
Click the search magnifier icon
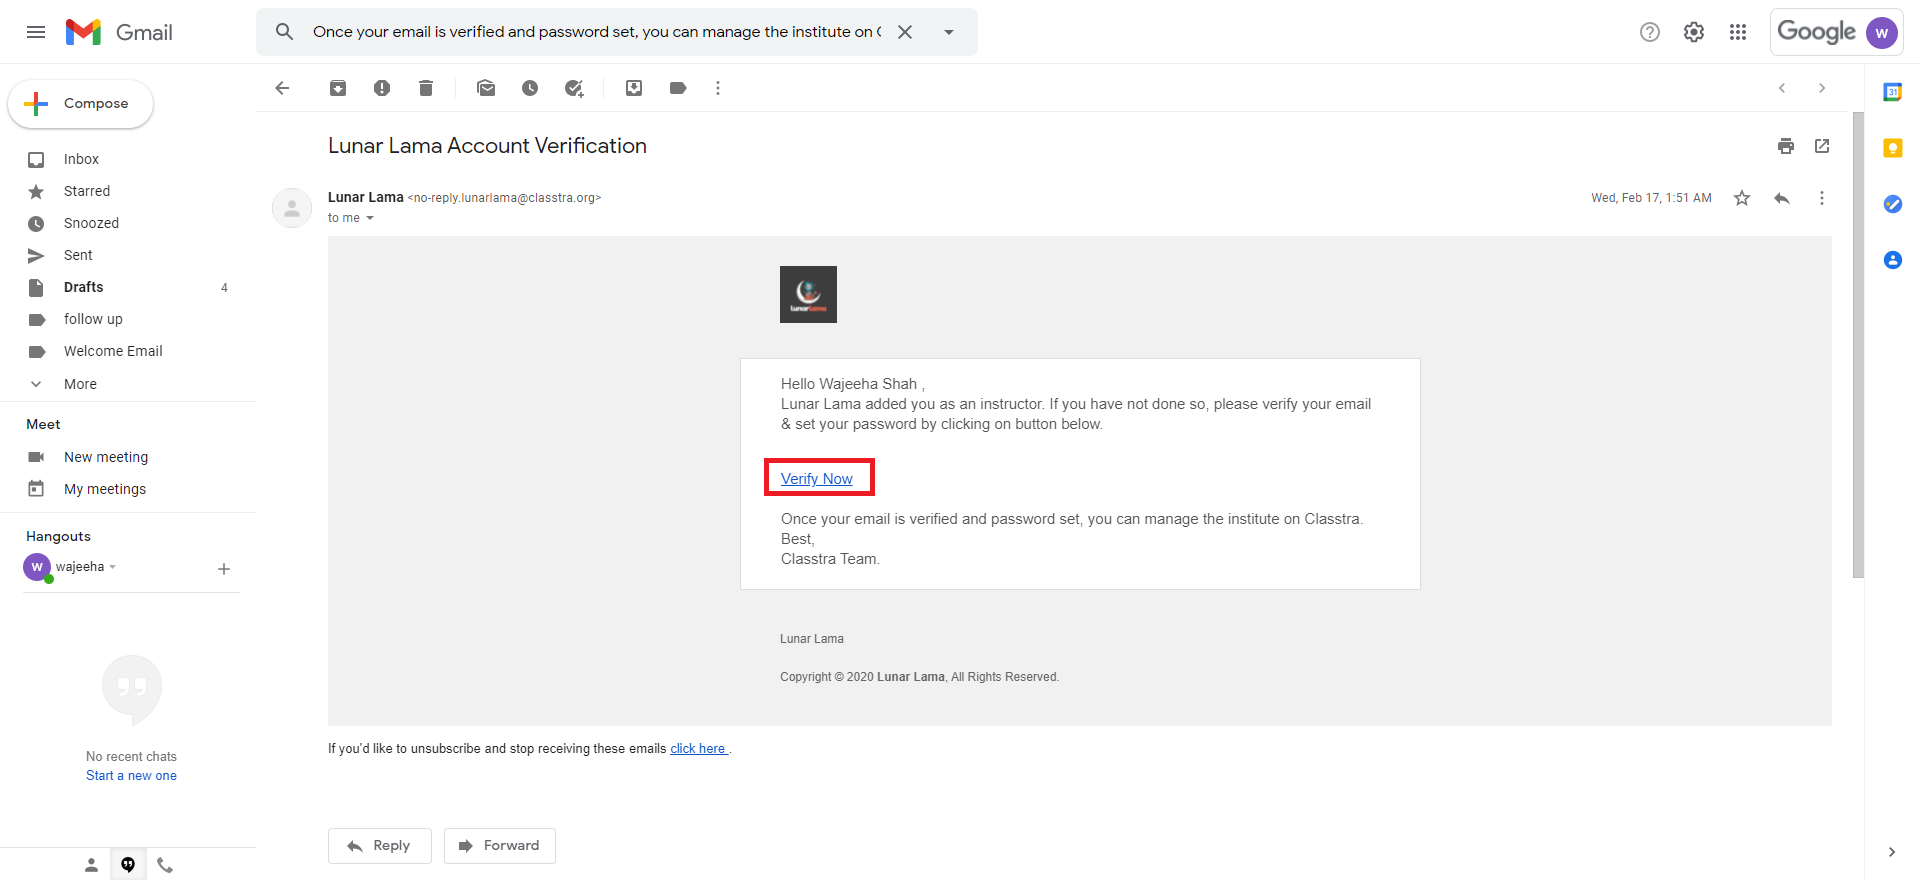284,32
